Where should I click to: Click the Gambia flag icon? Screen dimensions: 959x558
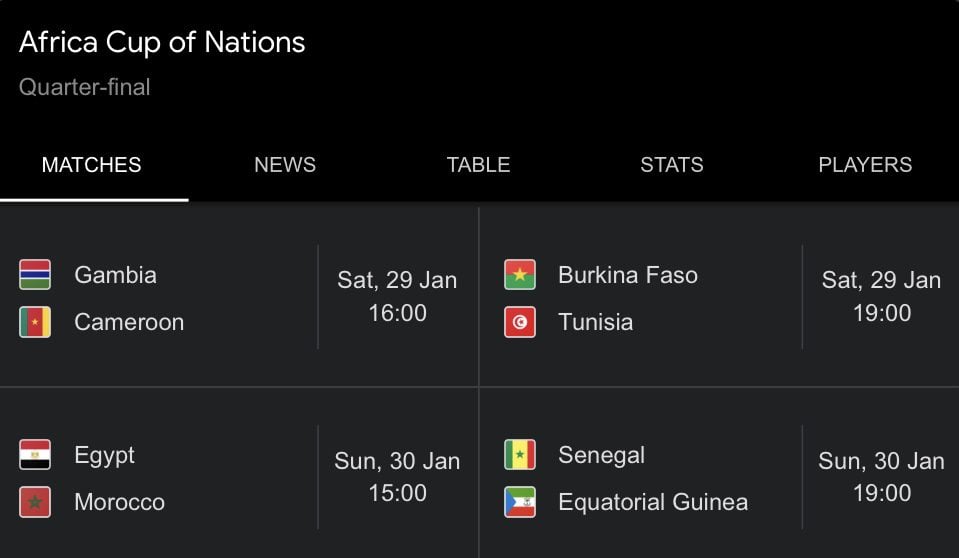pos(35,275)
